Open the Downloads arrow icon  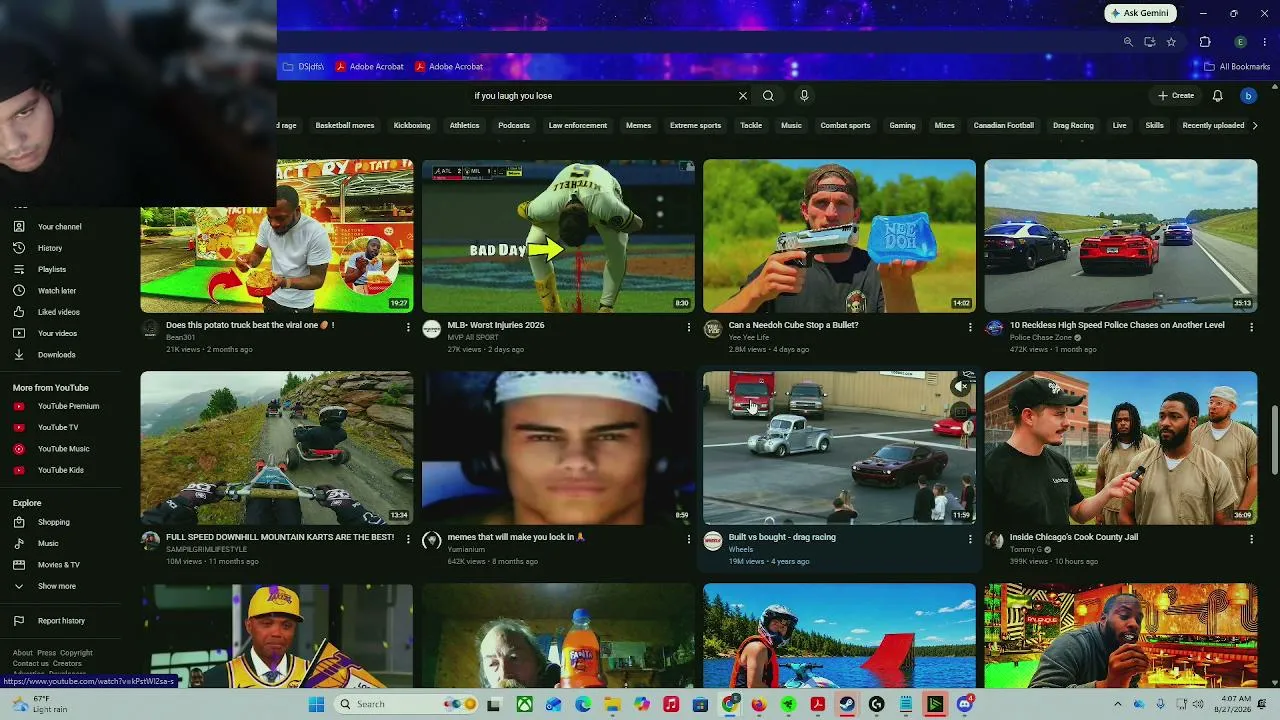tap(18, 354)
